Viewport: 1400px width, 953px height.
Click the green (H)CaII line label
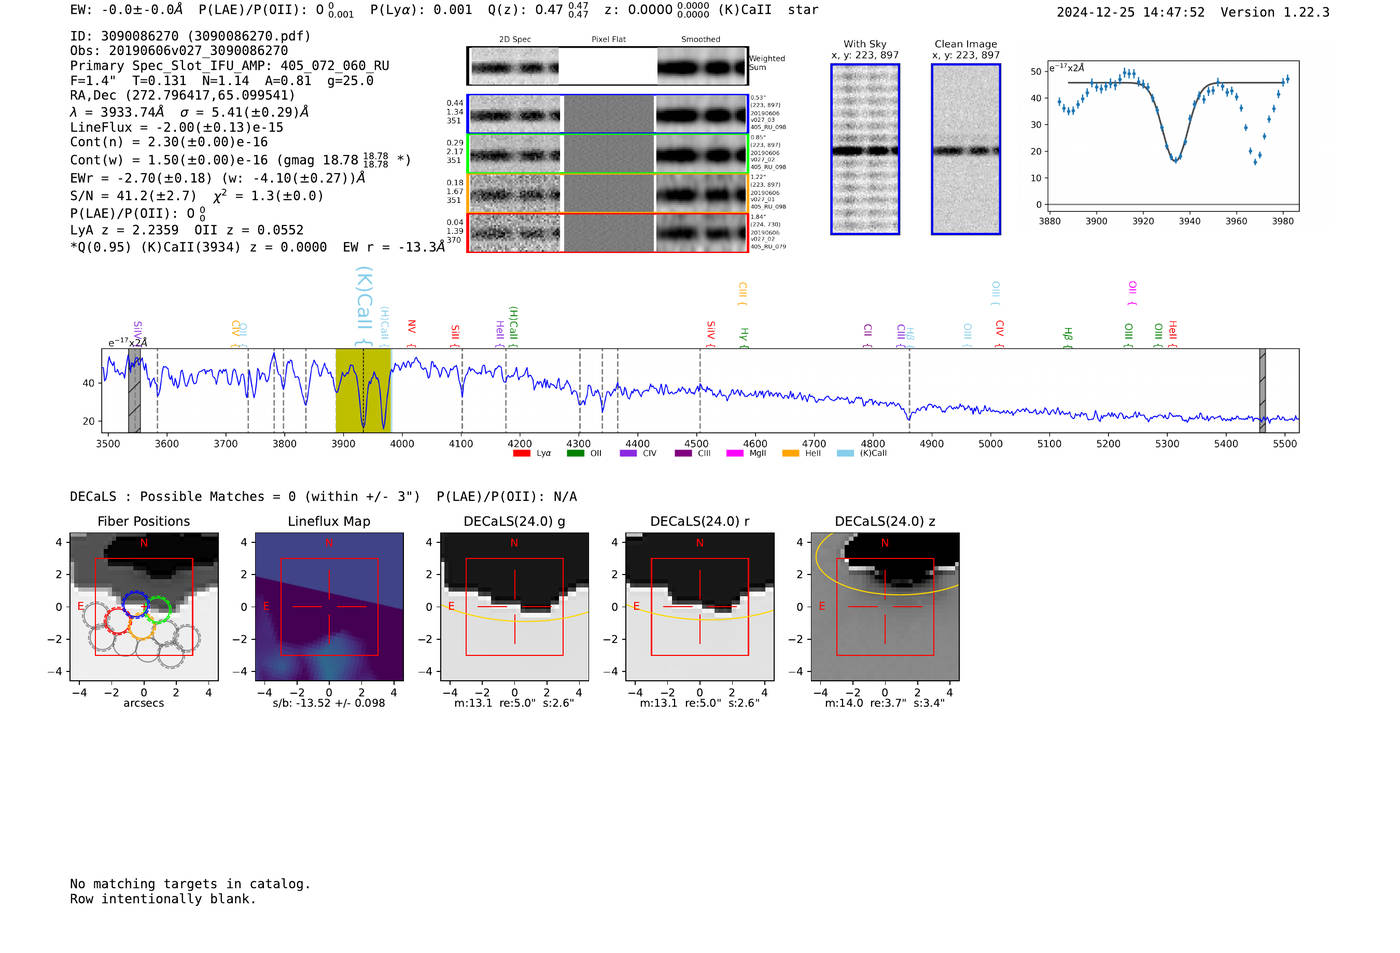513,327
